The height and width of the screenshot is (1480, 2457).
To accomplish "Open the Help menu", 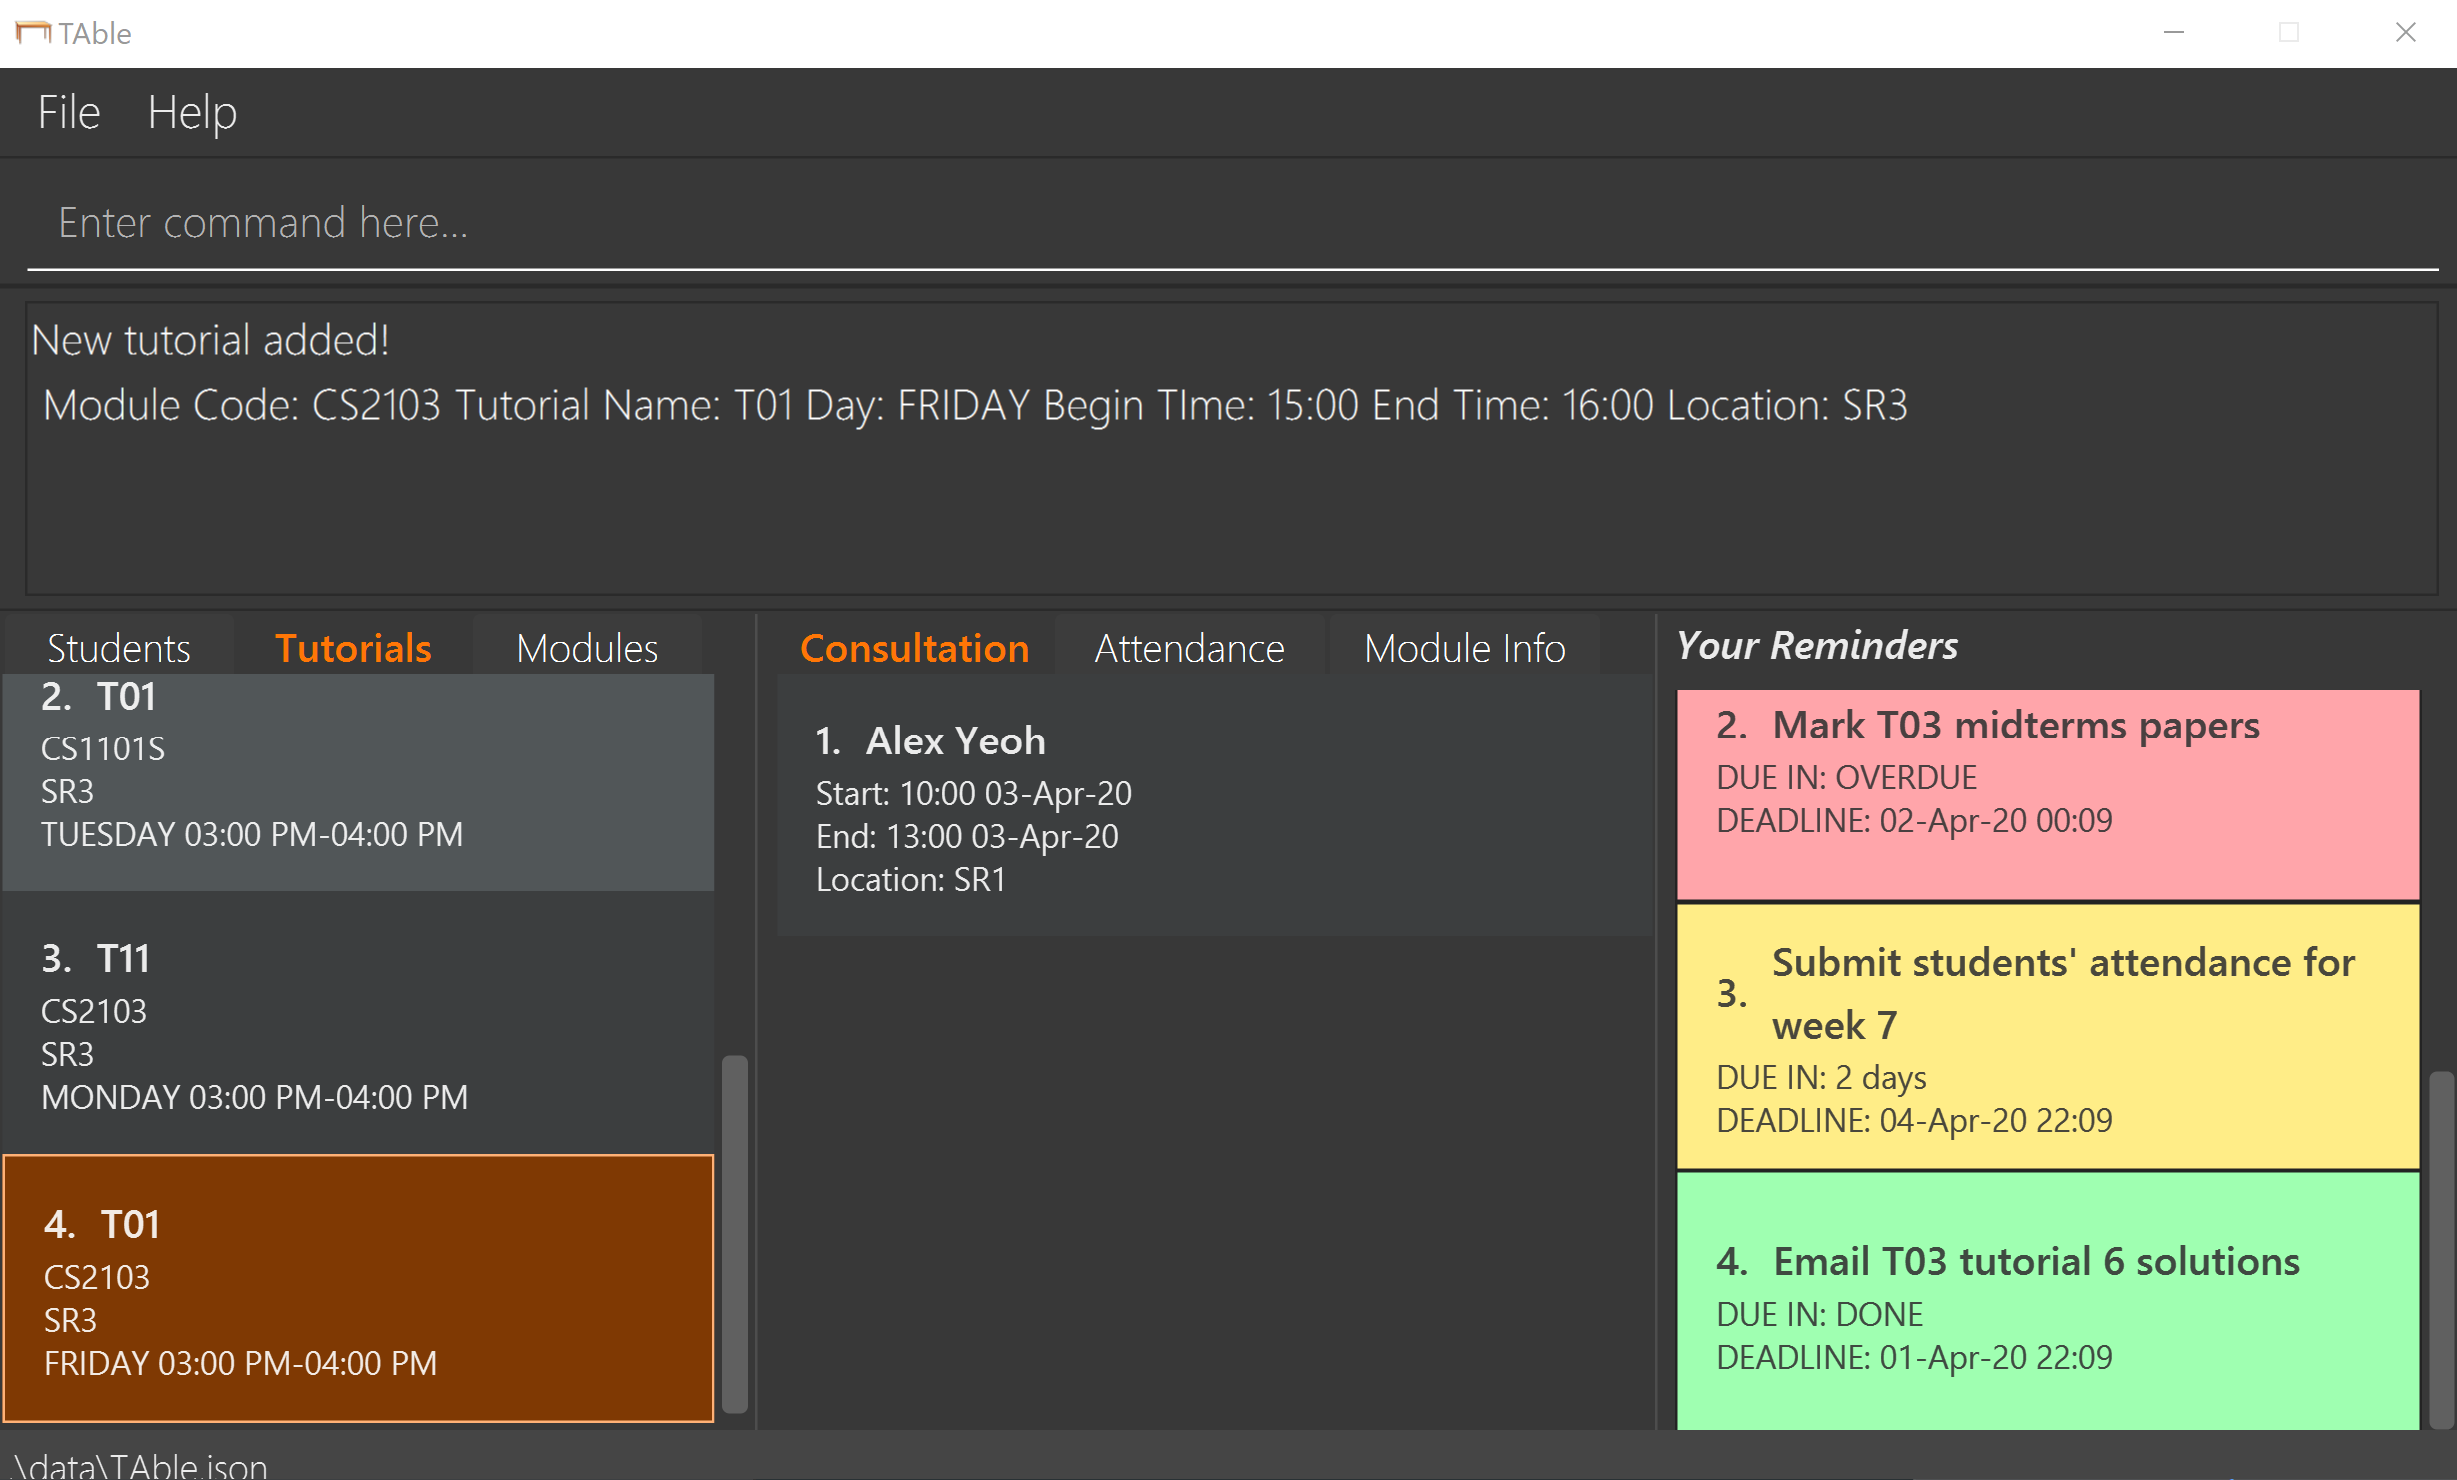I will pyautogui.click(x=192, y=112).
